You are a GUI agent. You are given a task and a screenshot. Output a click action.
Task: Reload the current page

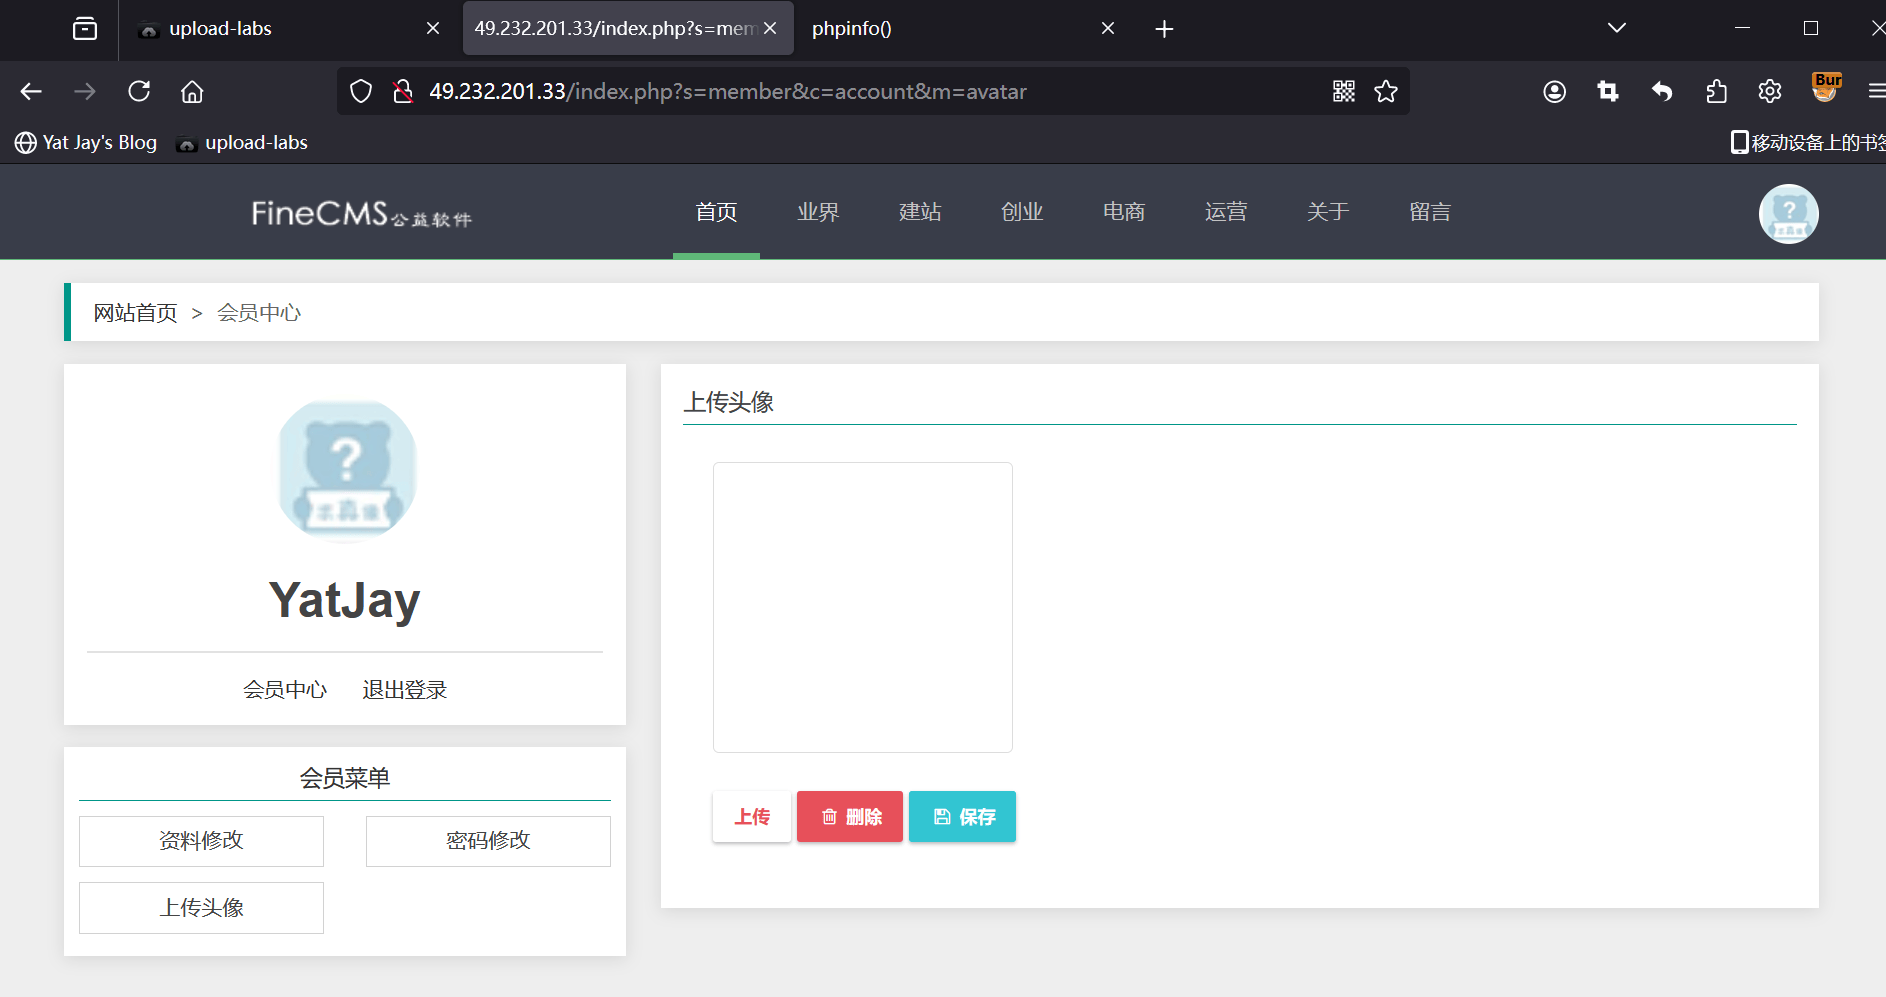(x=139, y=92)
